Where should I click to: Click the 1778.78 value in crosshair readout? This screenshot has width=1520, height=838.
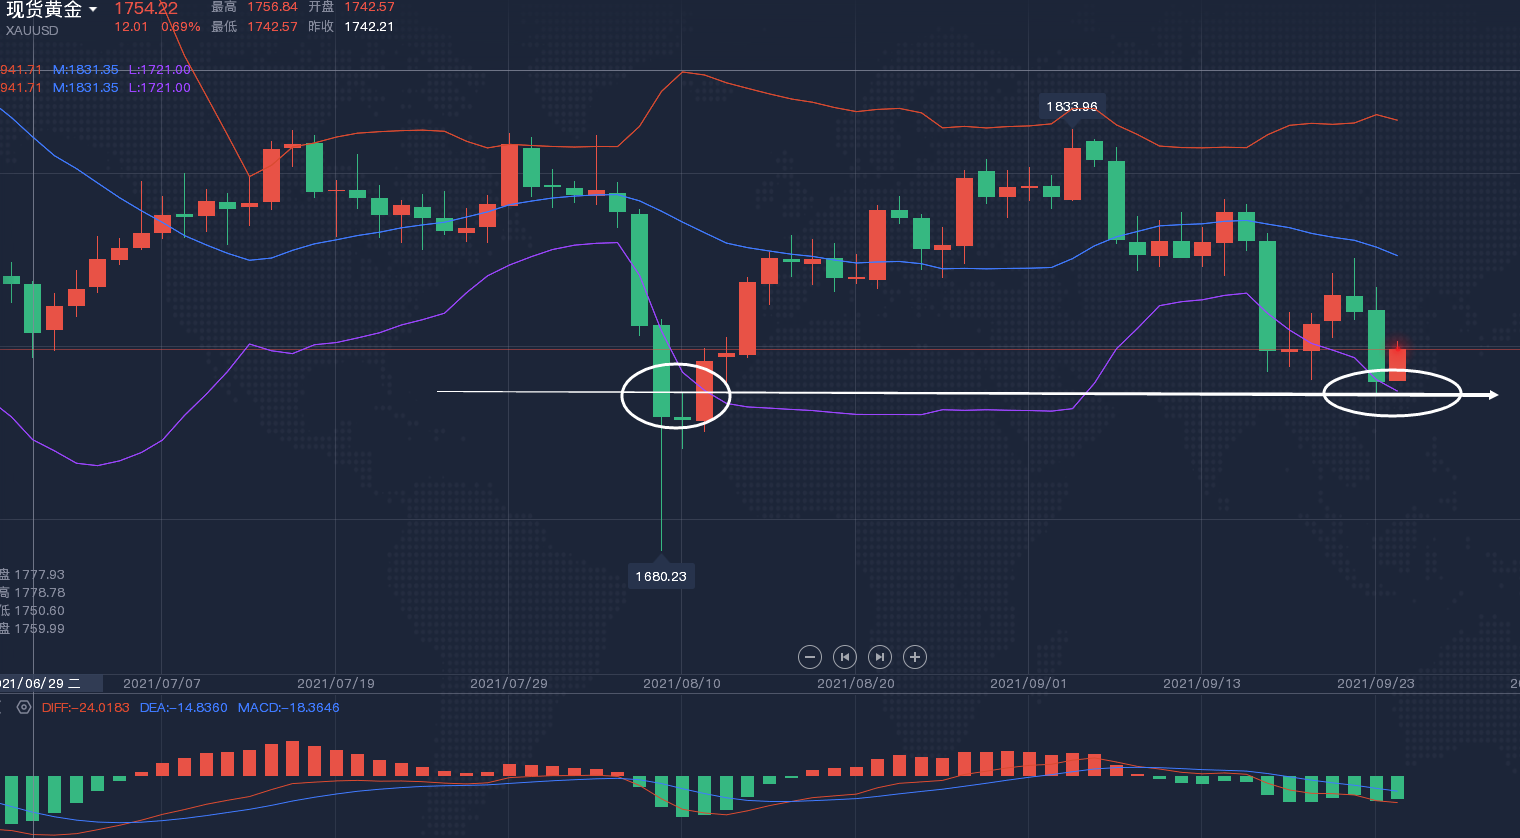click(39, 593)
